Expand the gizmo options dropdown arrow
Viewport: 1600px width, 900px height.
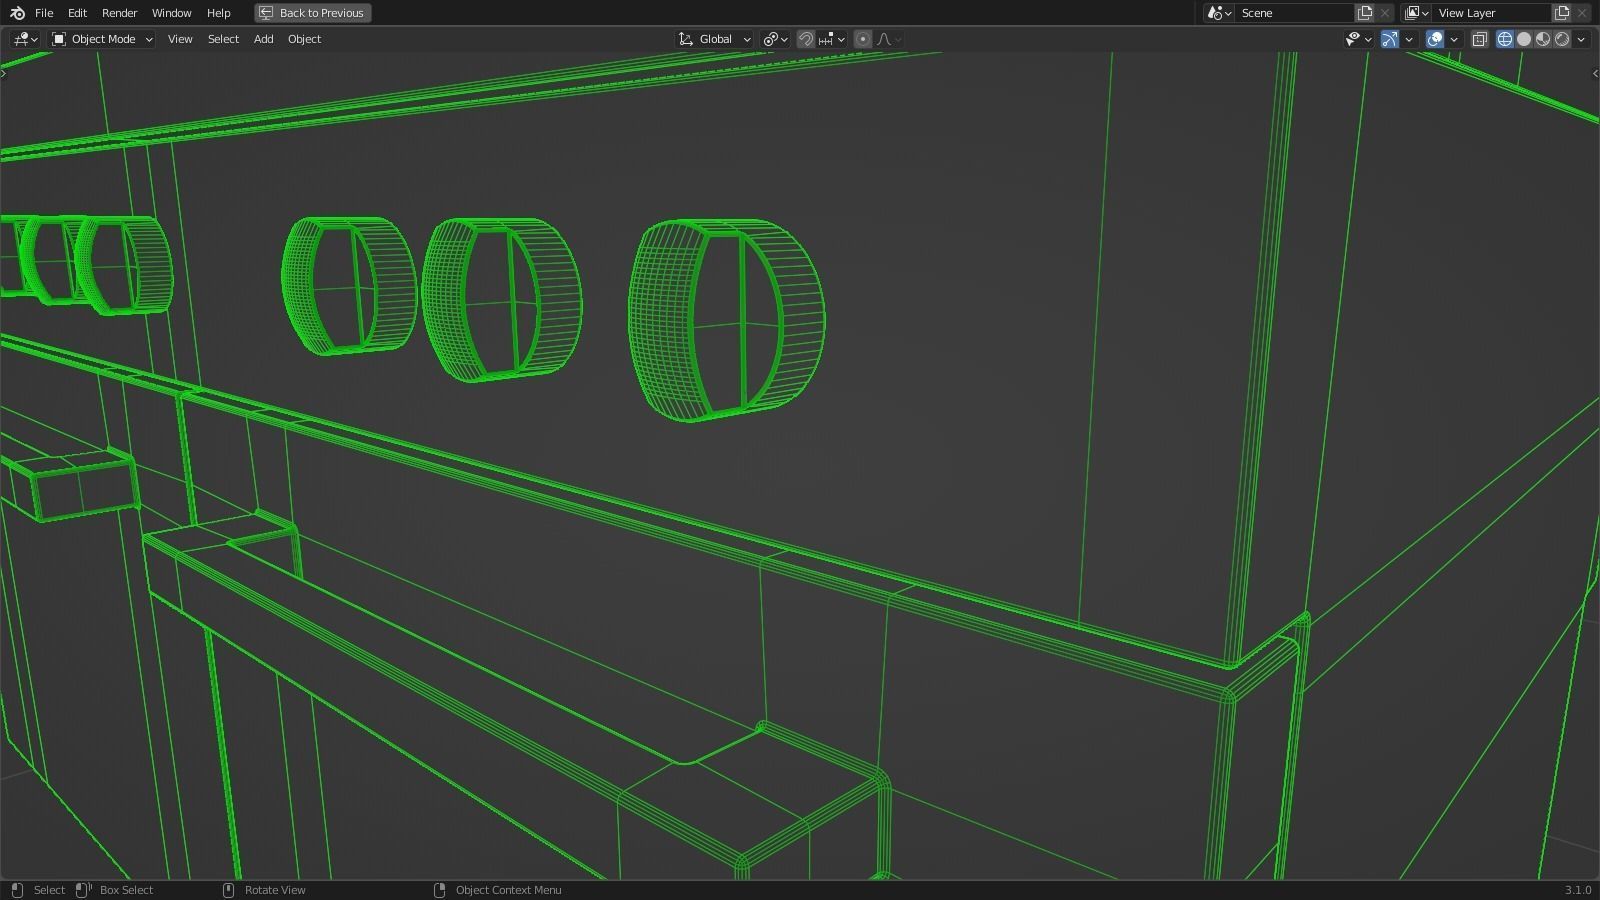pyautogui.click(x=1409, y=39)
